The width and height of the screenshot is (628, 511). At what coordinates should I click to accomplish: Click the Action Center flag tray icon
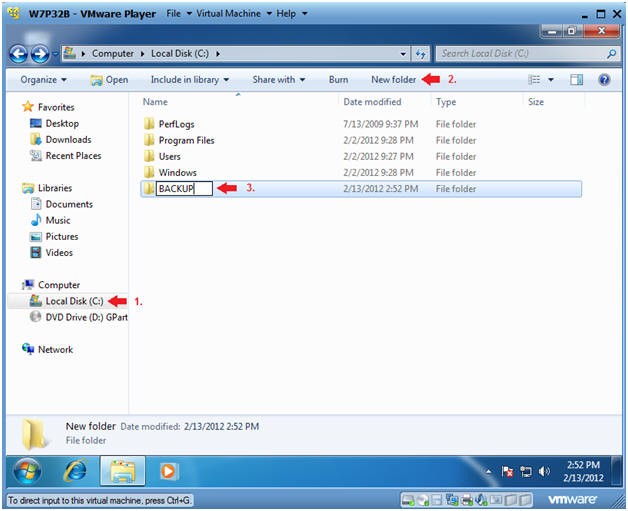[507, 472]
